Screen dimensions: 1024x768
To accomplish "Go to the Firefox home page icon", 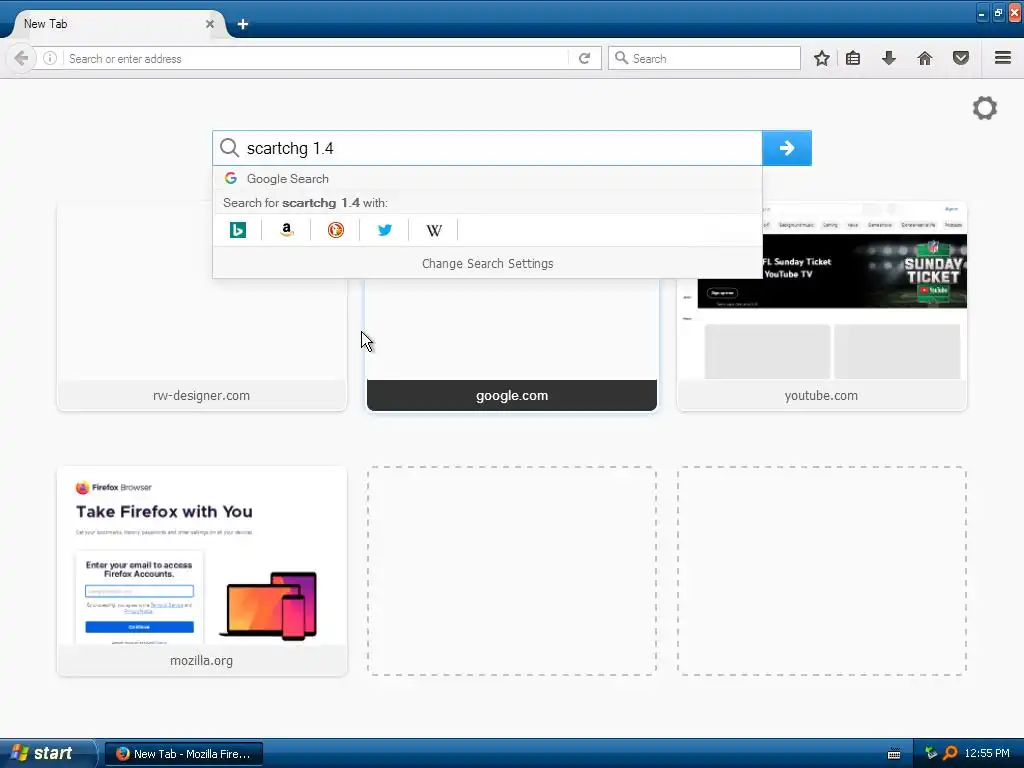I will click(x=925, y=58).
